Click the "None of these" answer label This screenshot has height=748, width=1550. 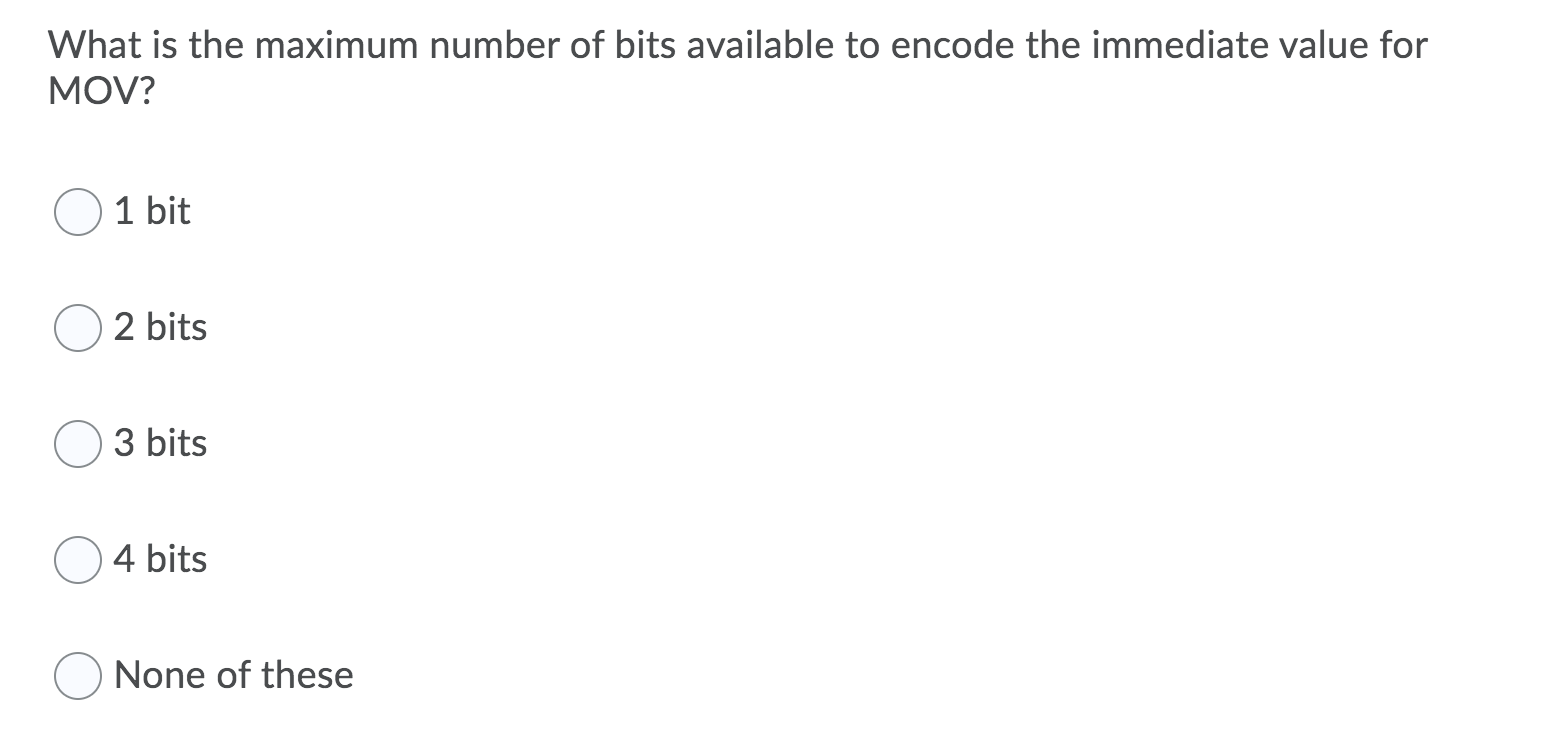tap(233, 675)
